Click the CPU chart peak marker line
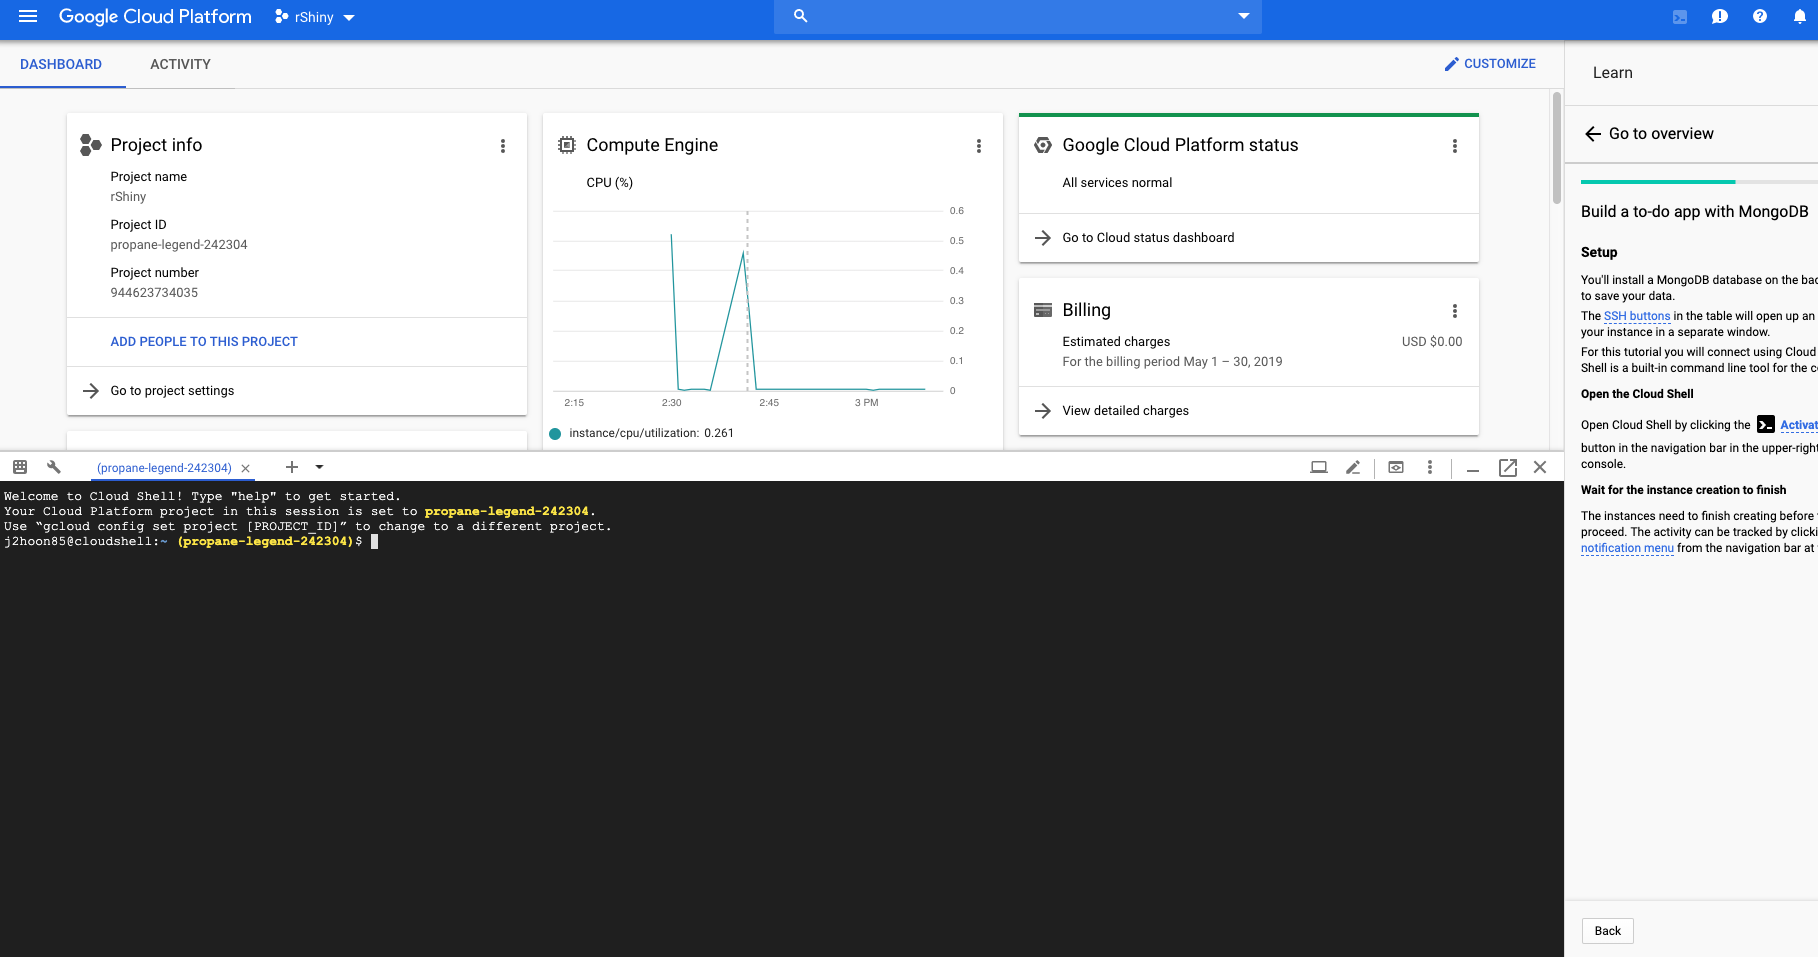The image size is (1818, 957). pyautogui.click(x=747, y=300)
